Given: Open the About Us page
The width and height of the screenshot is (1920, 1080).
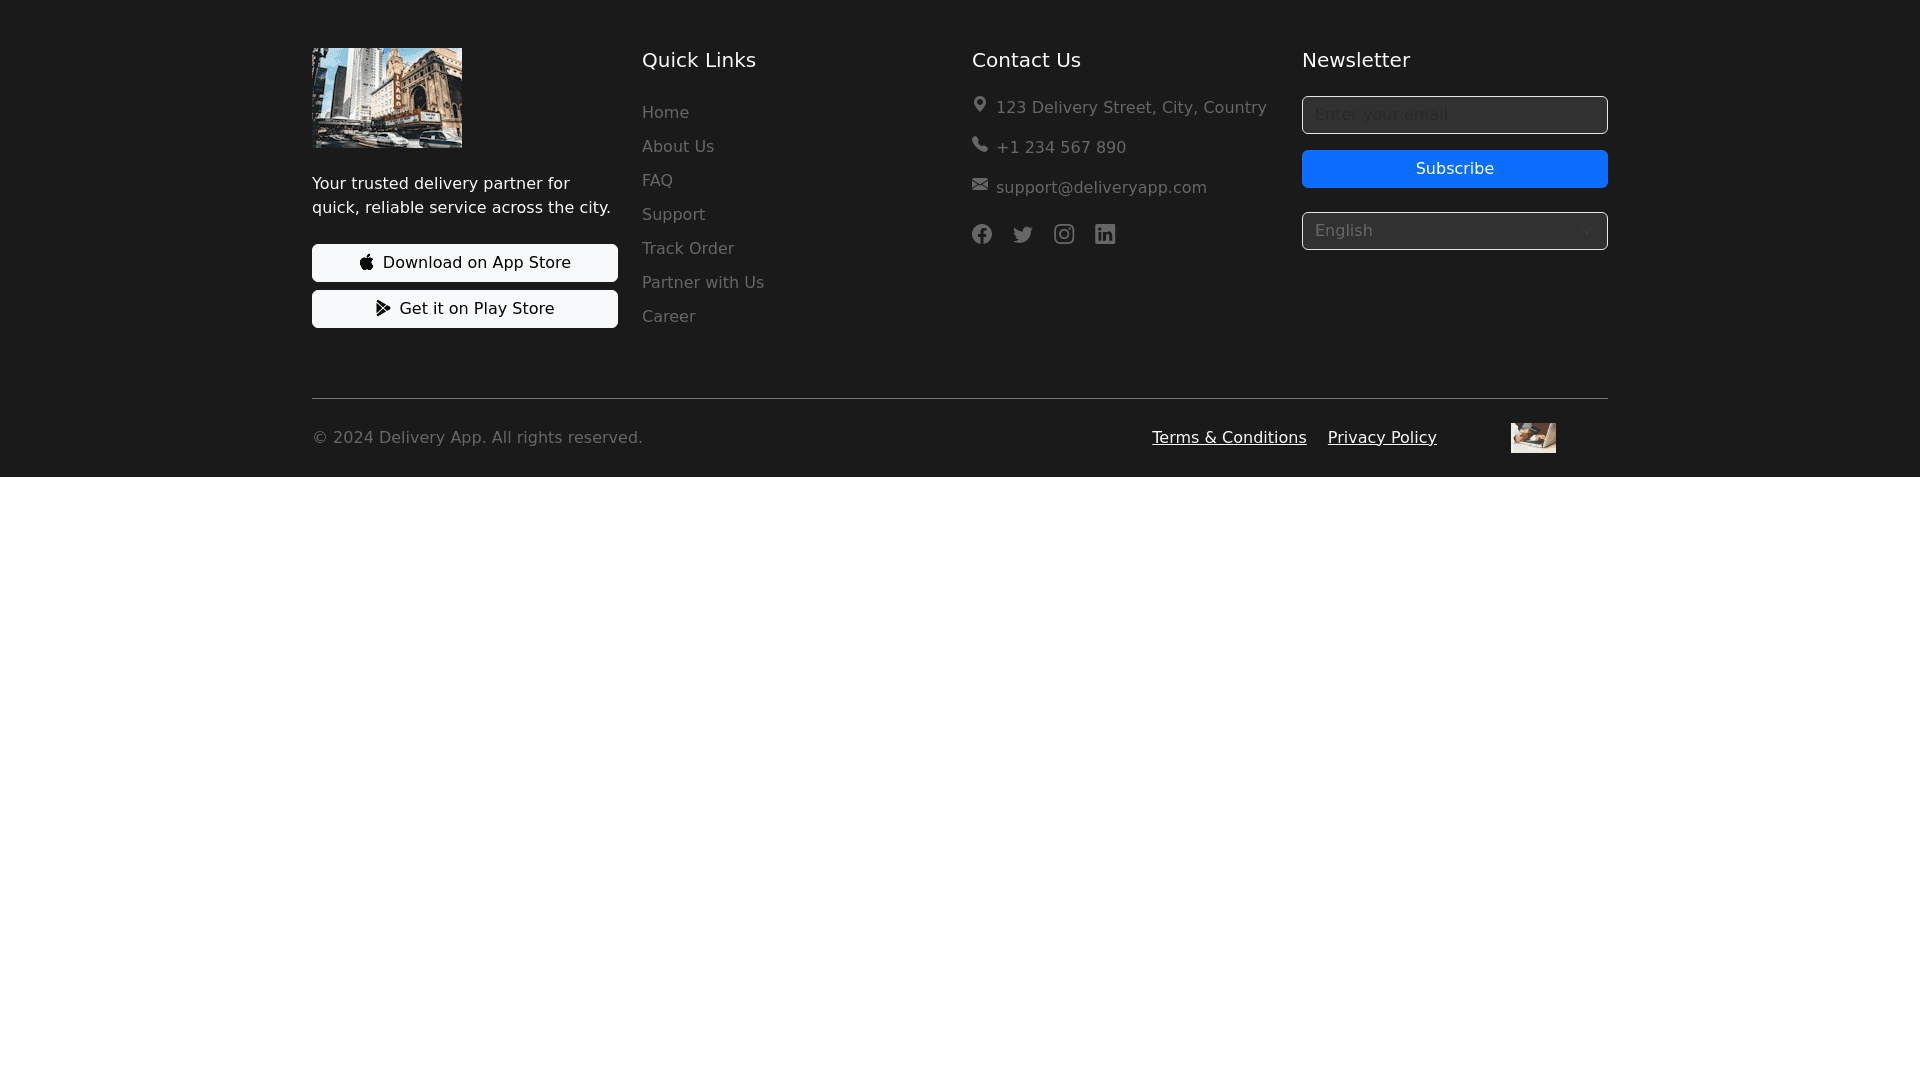Looking at the screenshot, I should (677, 146).
